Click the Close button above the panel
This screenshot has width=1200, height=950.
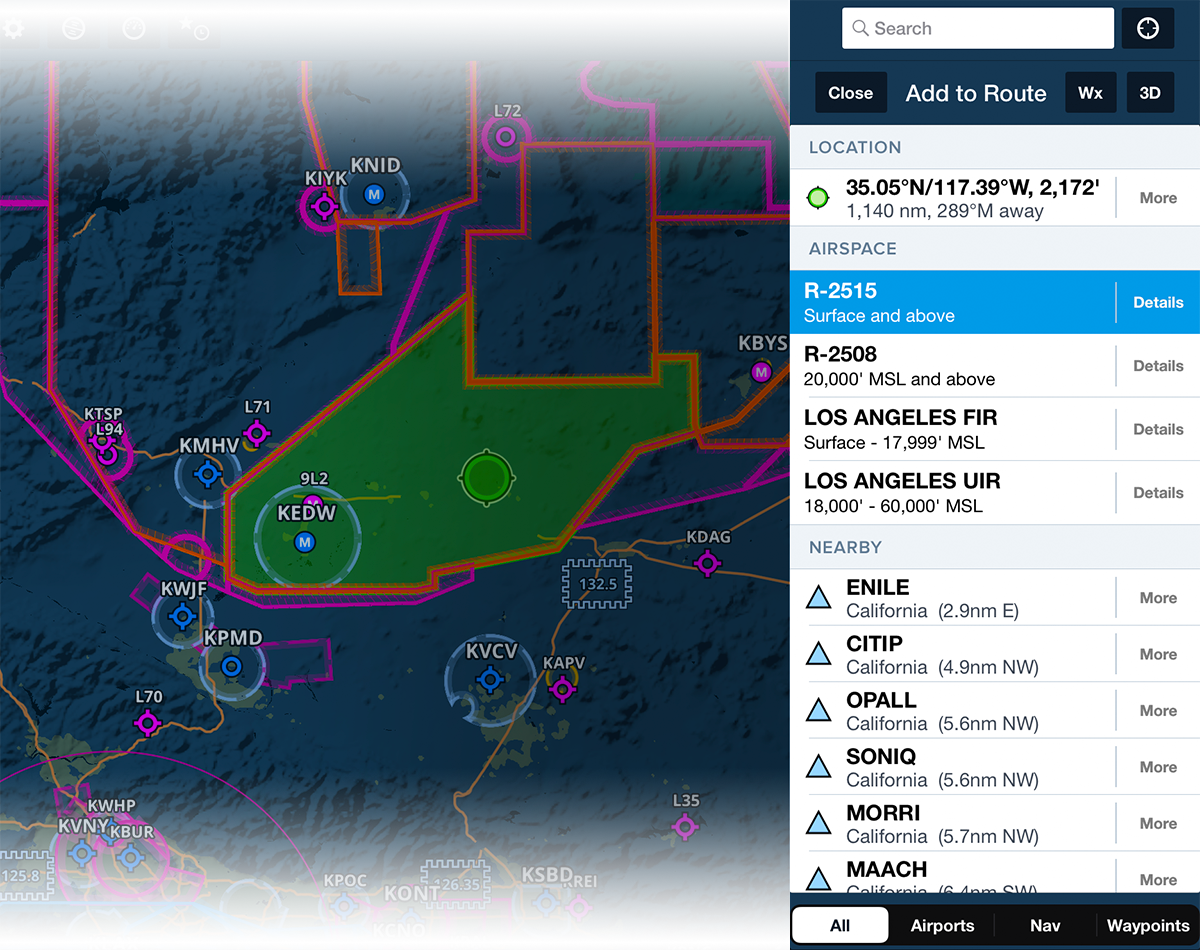[850, 92]
